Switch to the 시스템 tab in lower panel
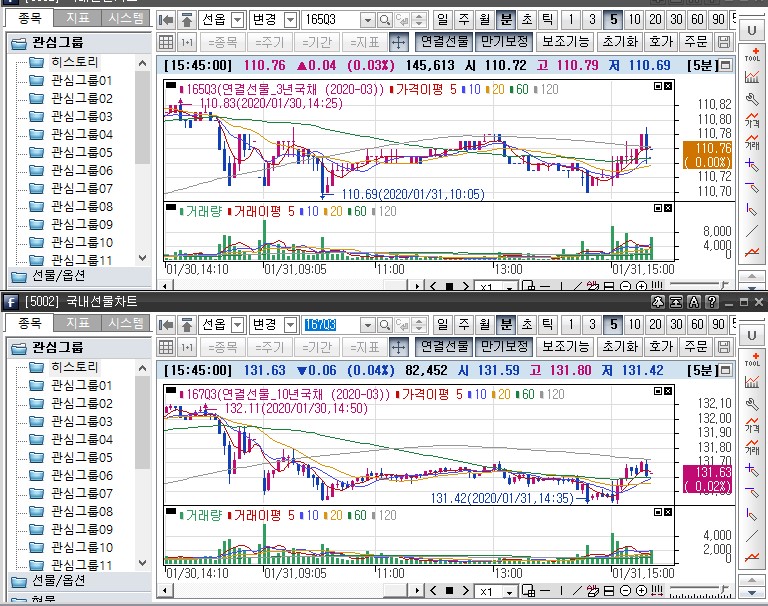Image resolution: width=768 pixels, height=606 pixels. pos(126,323)
